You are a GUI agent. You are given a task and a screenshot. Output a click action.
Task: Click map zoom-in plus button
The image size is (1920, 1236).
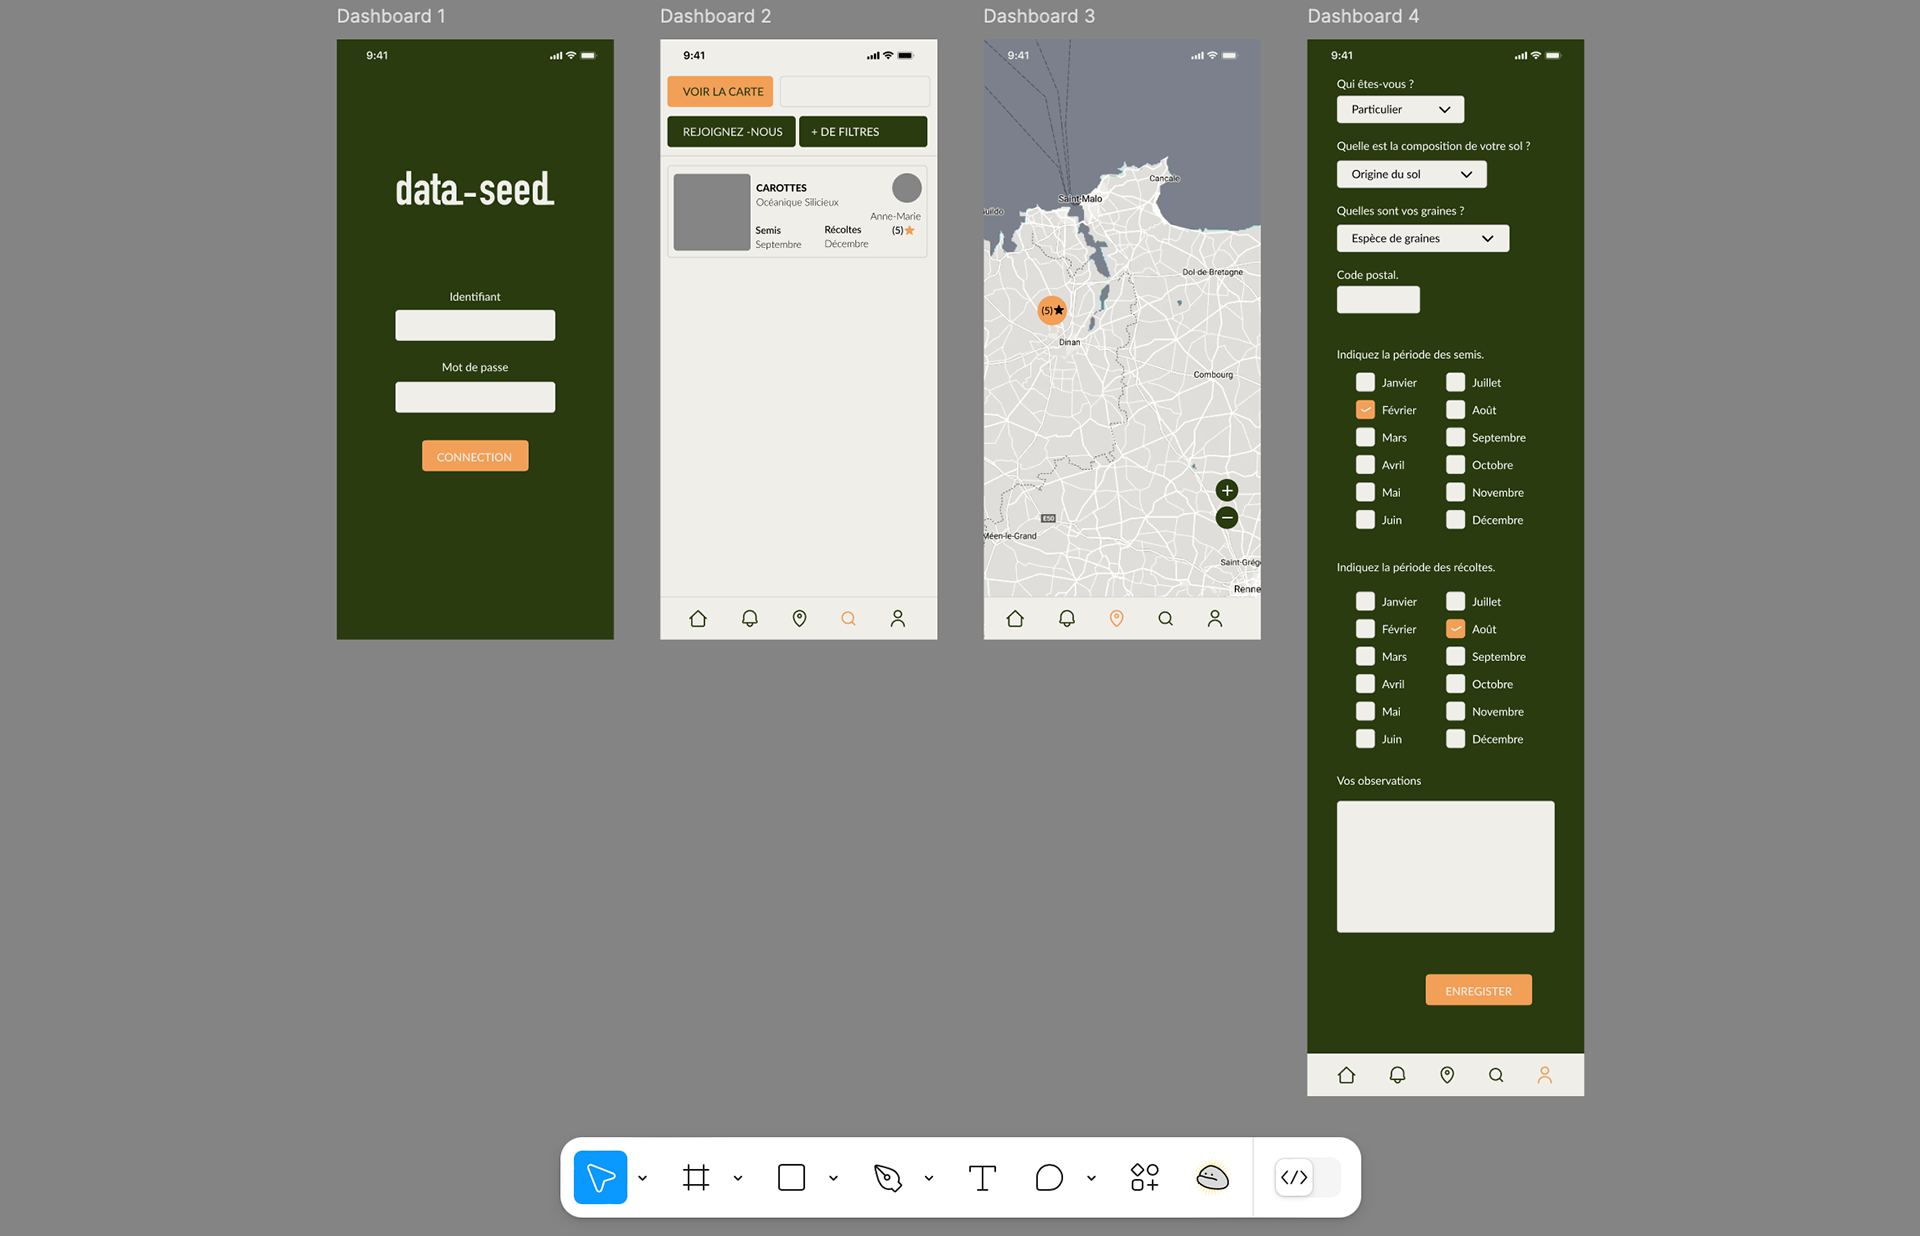(x=1227, y=490)
